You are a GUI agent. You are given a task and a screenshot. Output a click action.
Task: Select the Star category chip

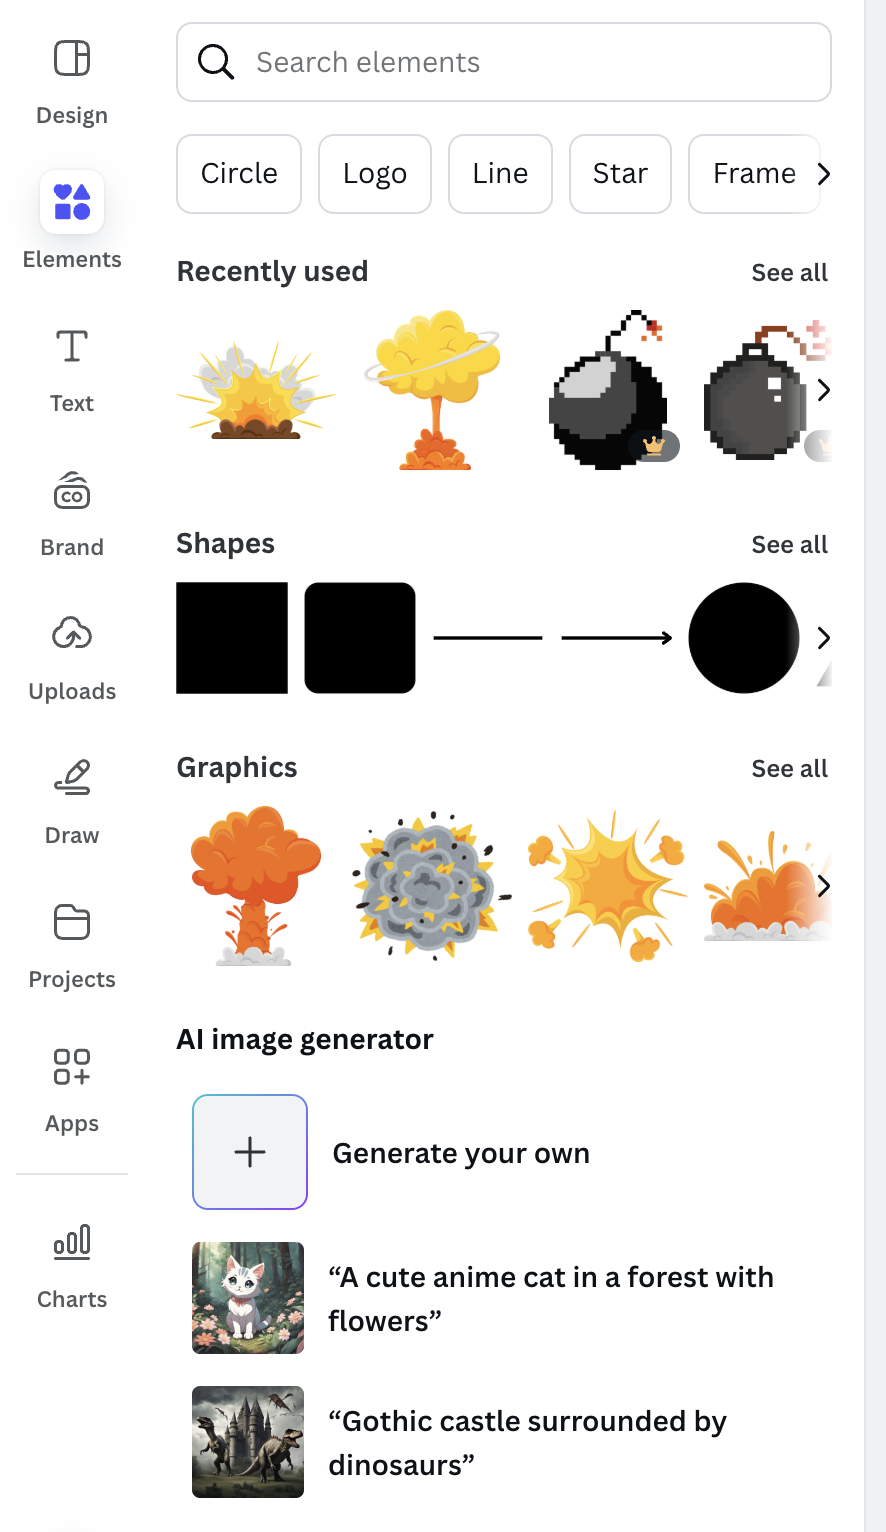coord(620,174)
